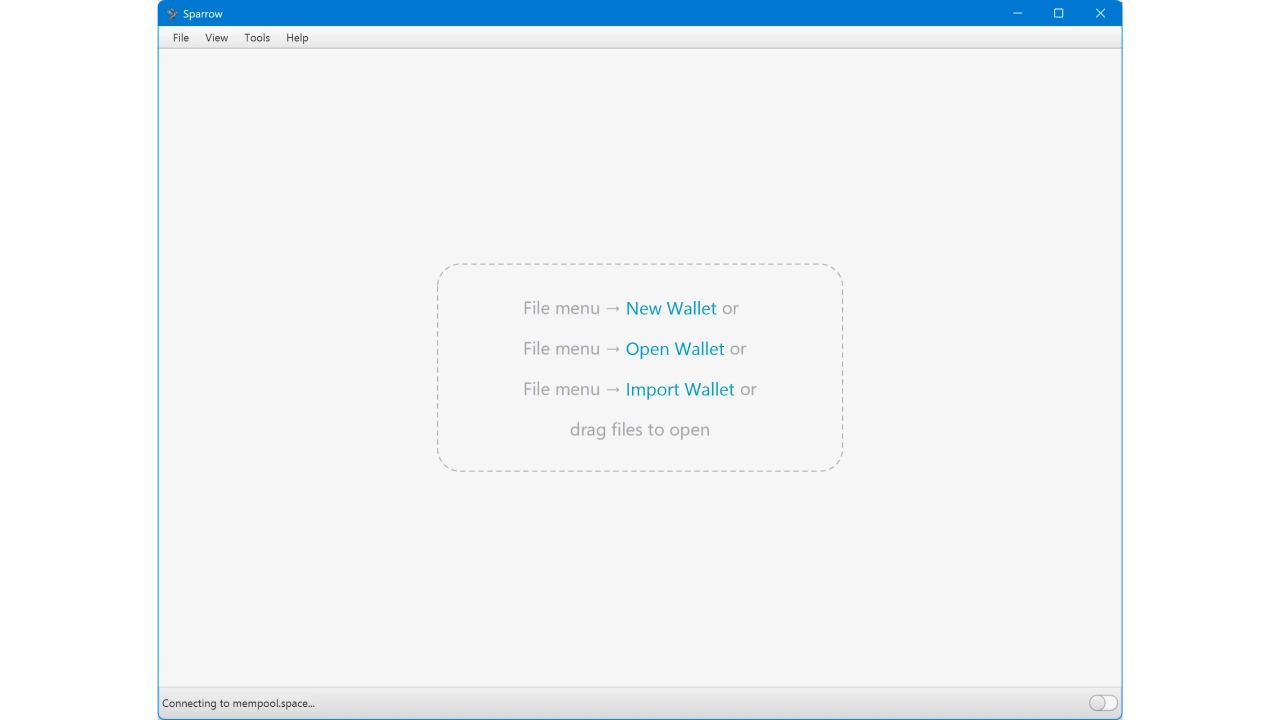This screenshot has height=720, width=1280.
Task: Click 'File menu' text on Import Wallet line
Action: [561, 390]
